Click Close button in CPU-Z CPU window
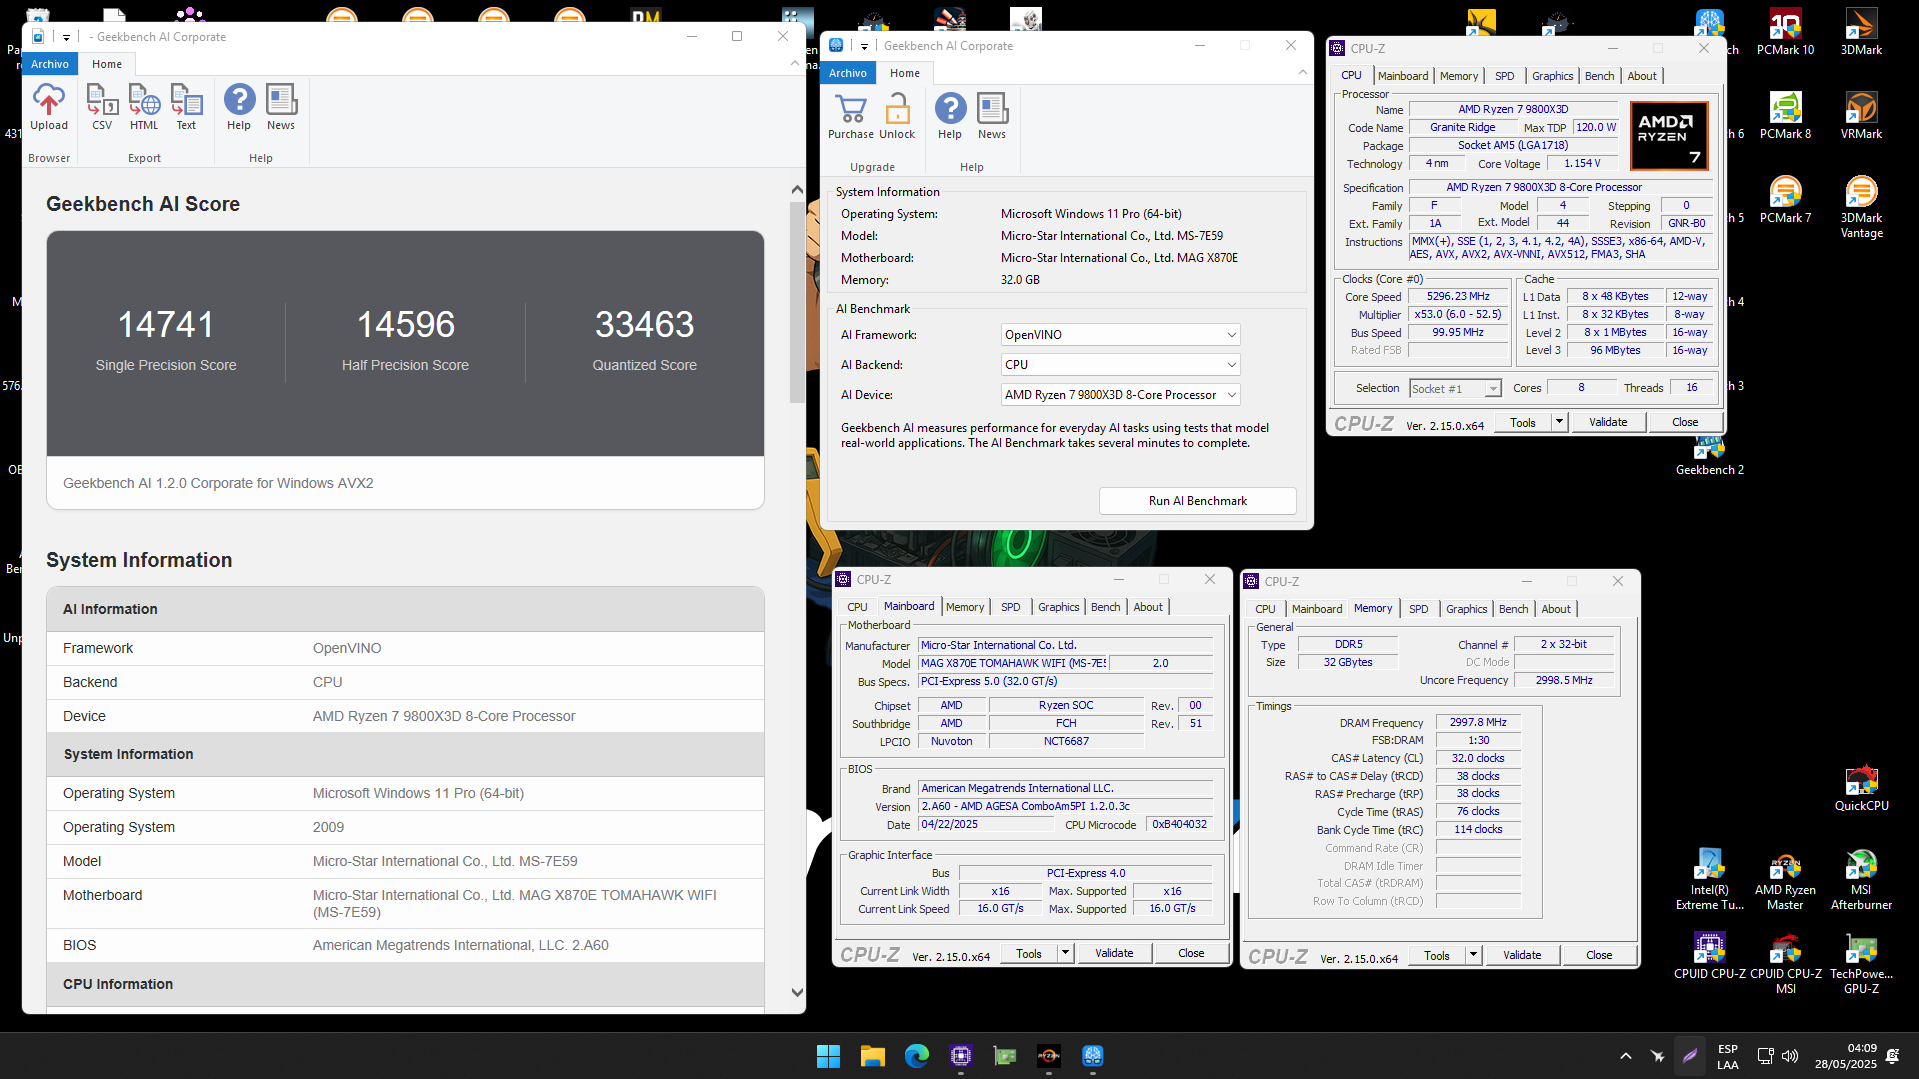This screenshot has height=1079, width=1919. pyautogui.click(x=1684, y=422)
